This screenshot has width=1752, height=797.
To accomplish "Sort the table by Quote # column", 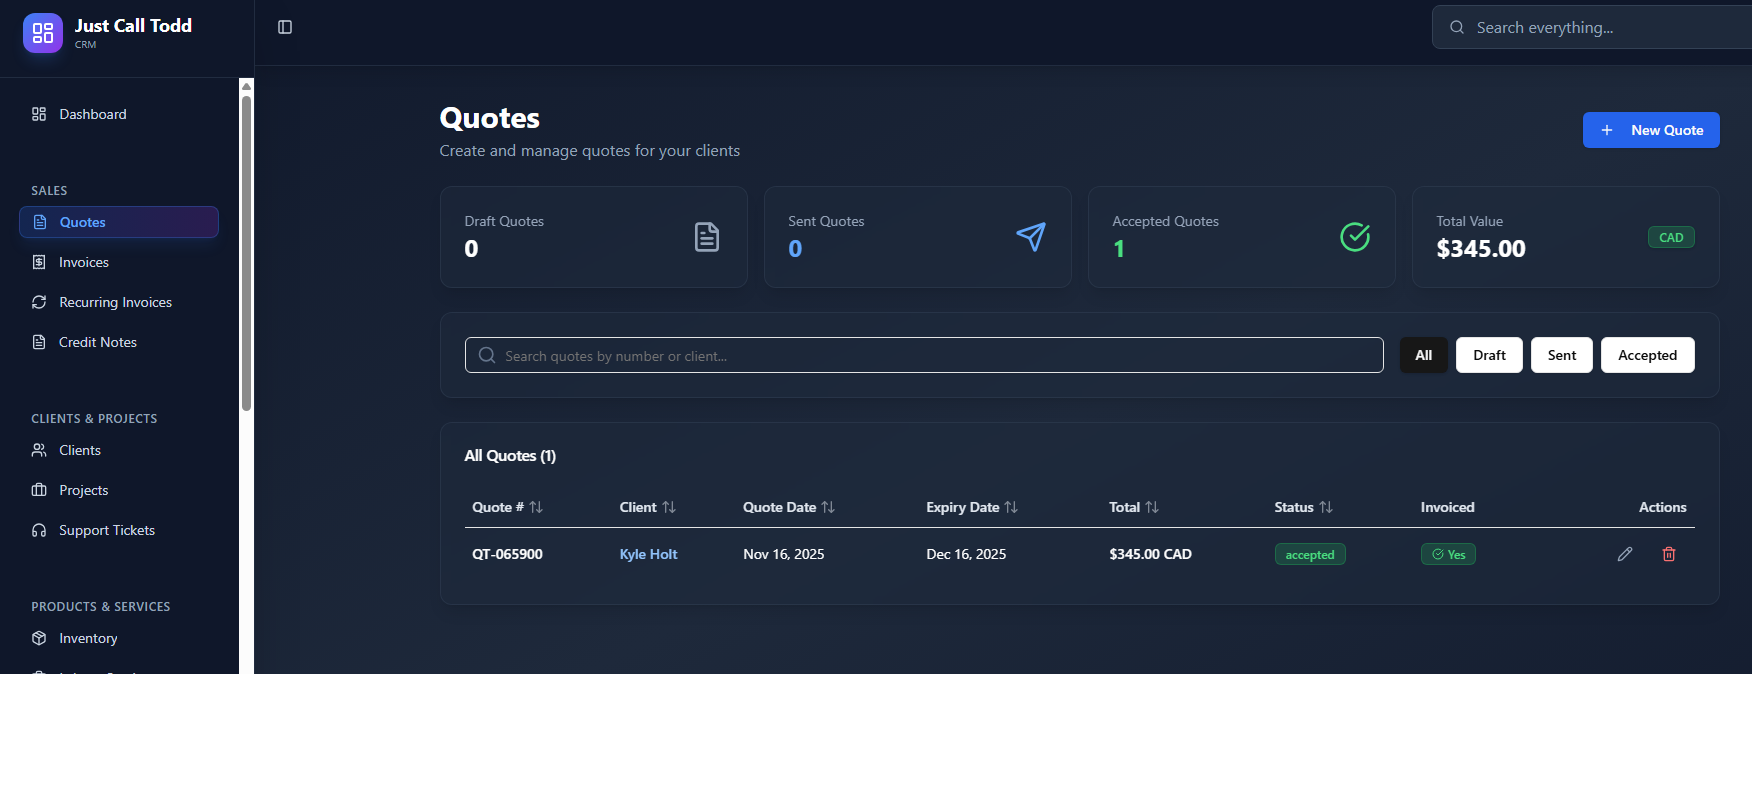I will [x=507, y=507].
